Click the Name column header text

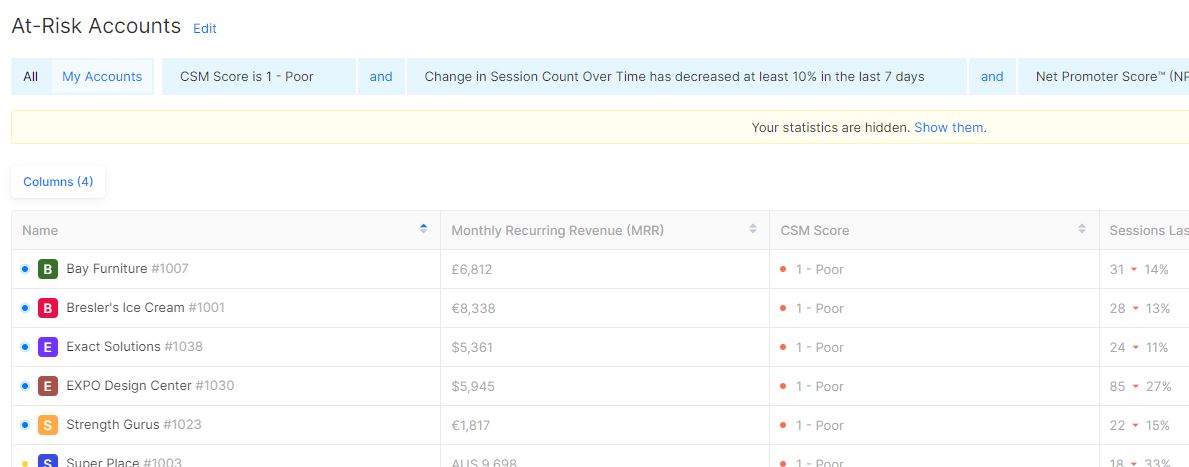coord(39,230)
